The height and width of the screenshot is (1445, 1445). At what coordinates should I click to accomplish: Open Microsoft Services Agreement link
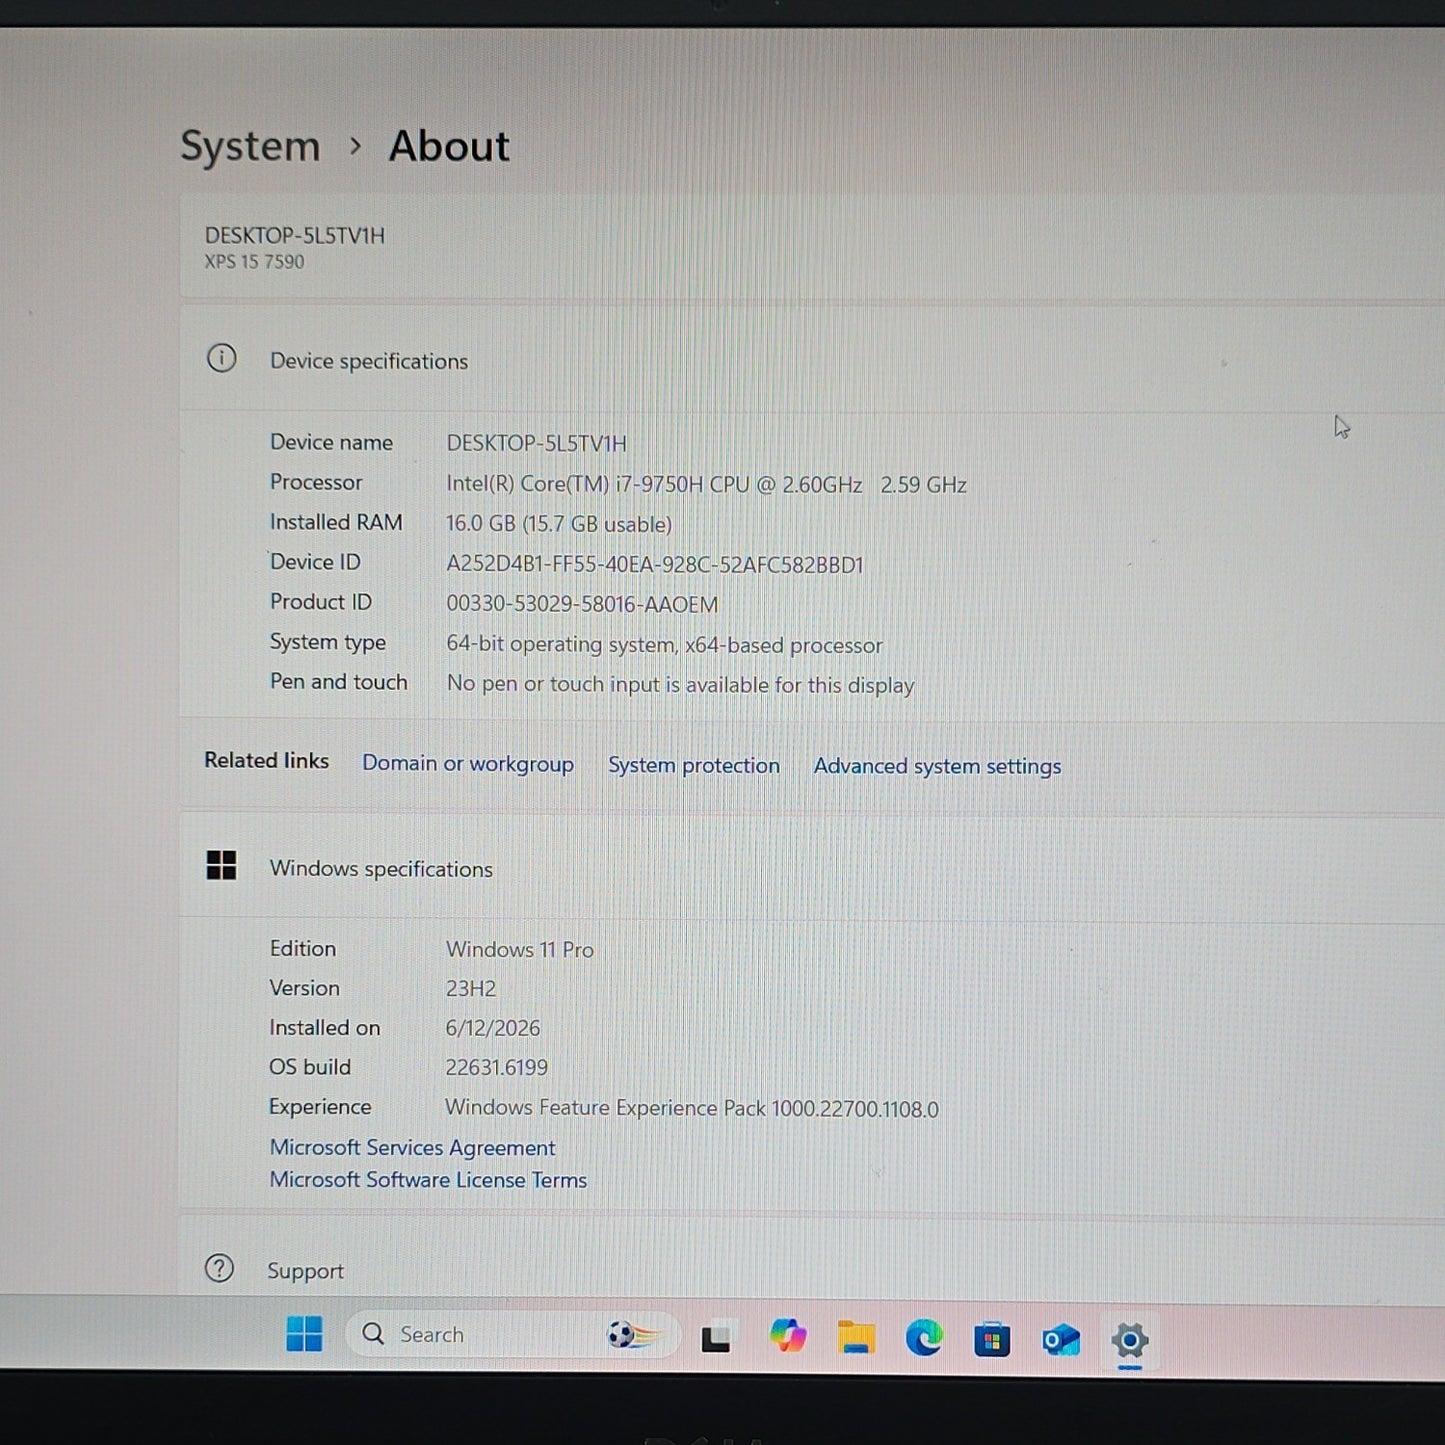(412, 1148)
